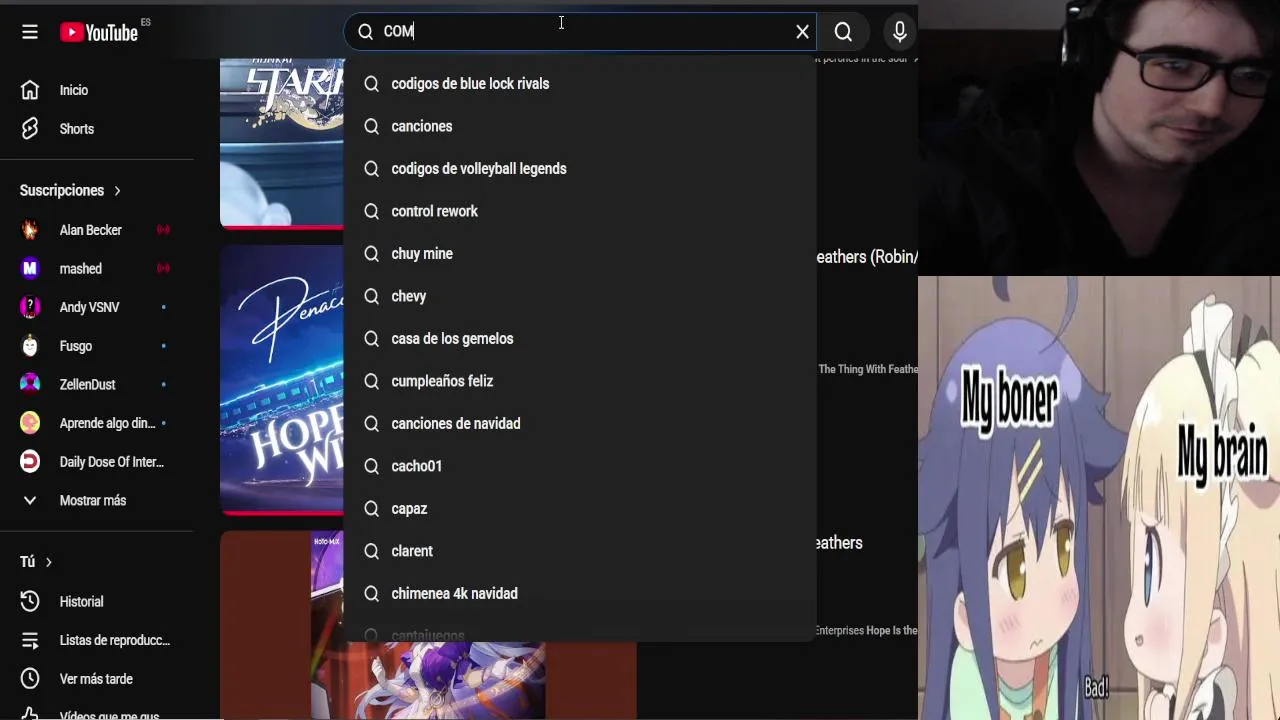Select suggestion capaz
Viewport: 1280px width, 720px height.
click(580, 509)
